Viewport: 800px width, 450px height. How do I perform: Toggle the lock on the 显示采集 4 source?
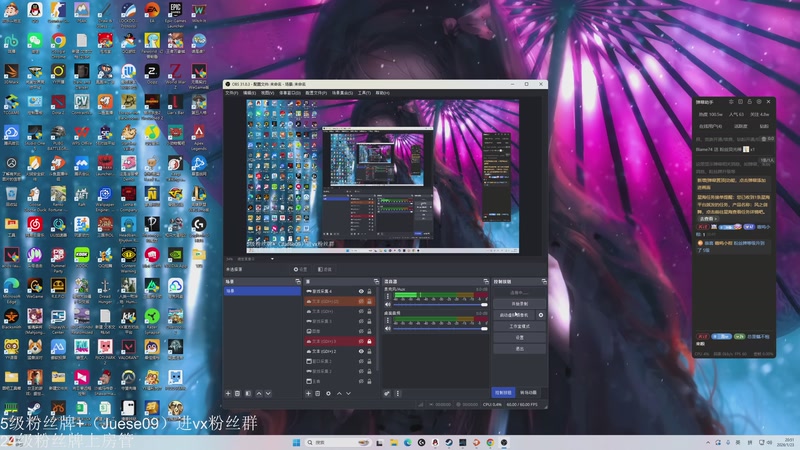tap(369, 291)
